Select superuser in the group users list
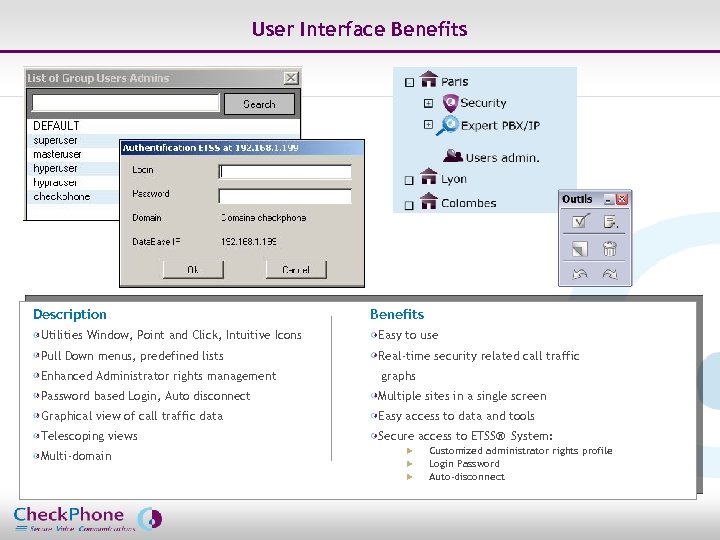720x540 pixels. tap(55, 140)
